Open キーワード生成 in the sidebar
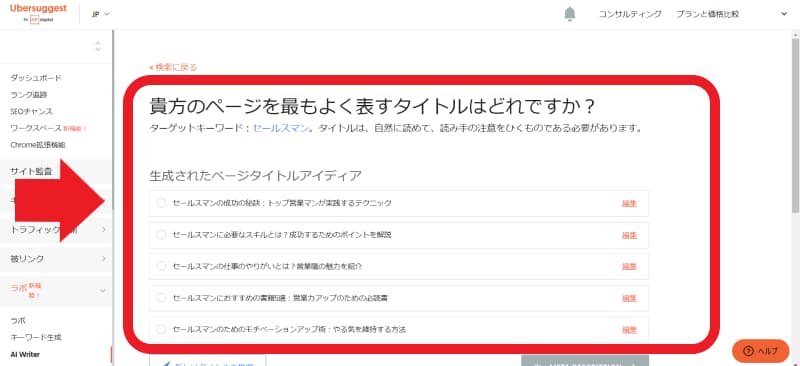This screenshot has height=366, width=800. (36, 337)
